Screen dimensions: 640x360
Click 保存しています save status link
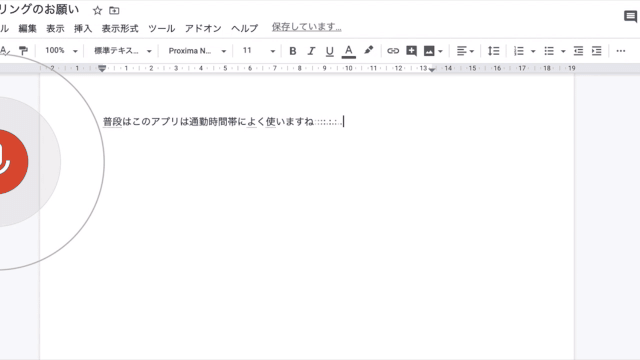[307, 27]
